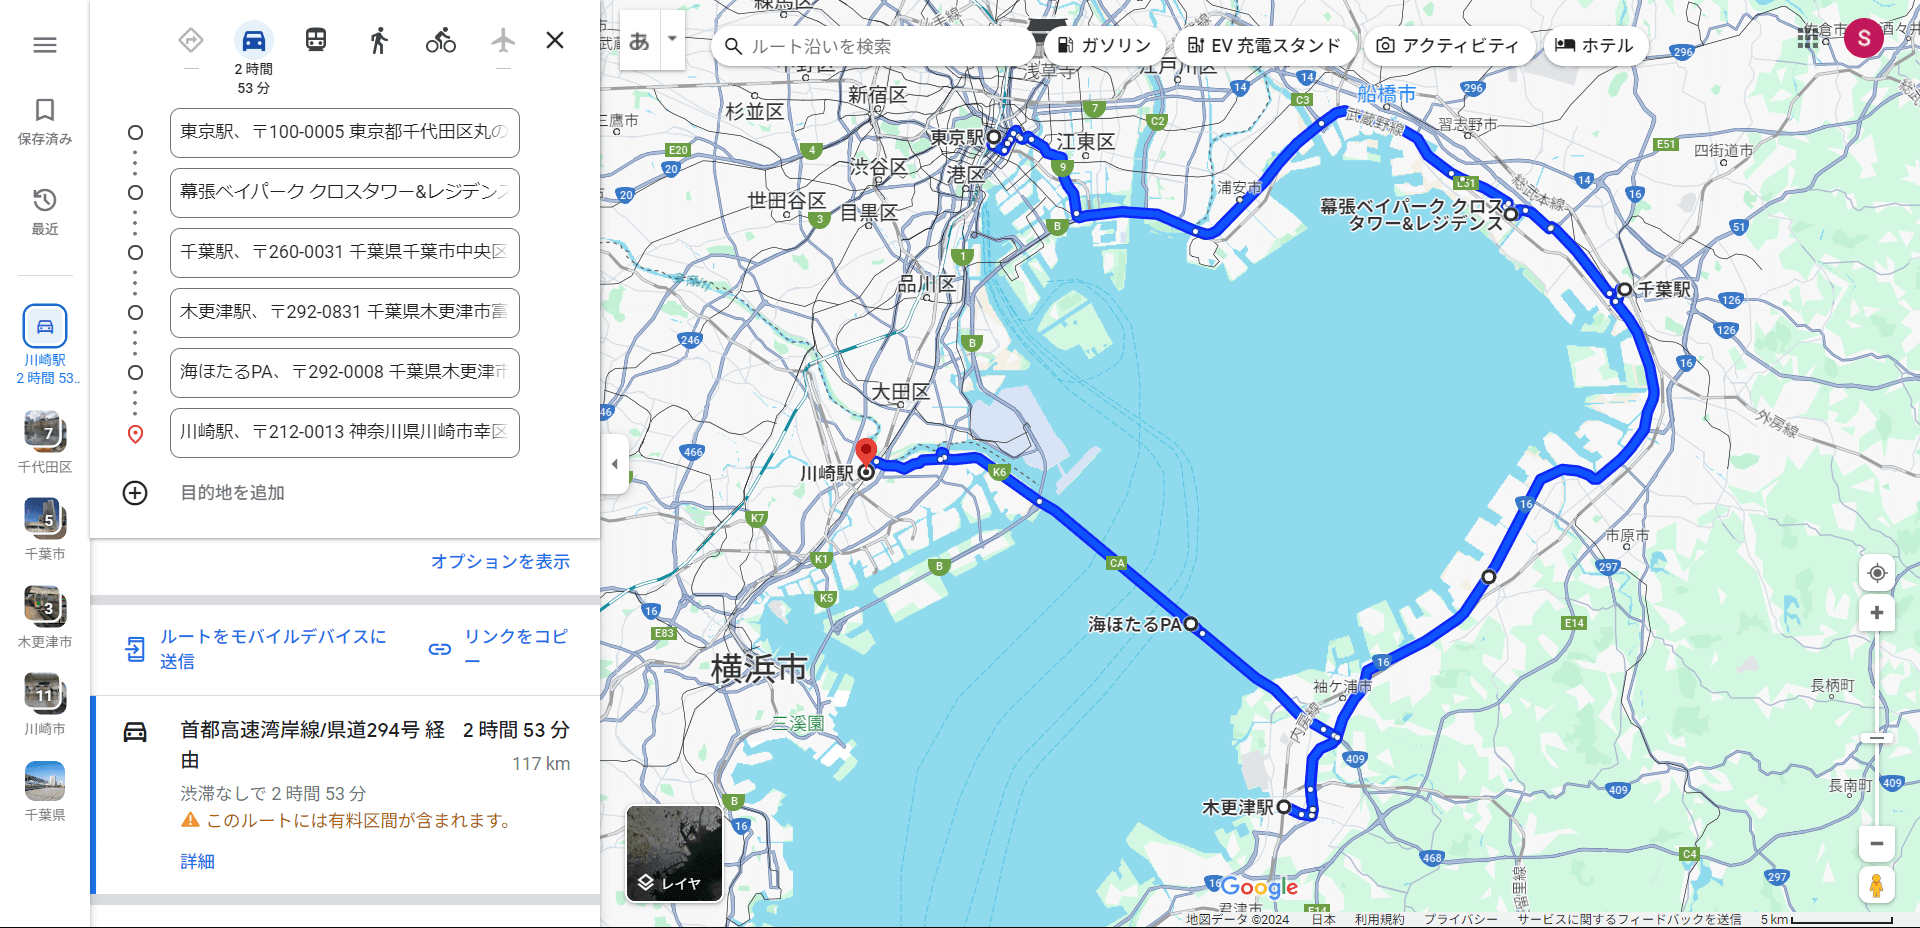Click the 木更津駅 waypoint marker on map
The width and height of the screenshot is (1920, 928).
[x=1283, y=806]
